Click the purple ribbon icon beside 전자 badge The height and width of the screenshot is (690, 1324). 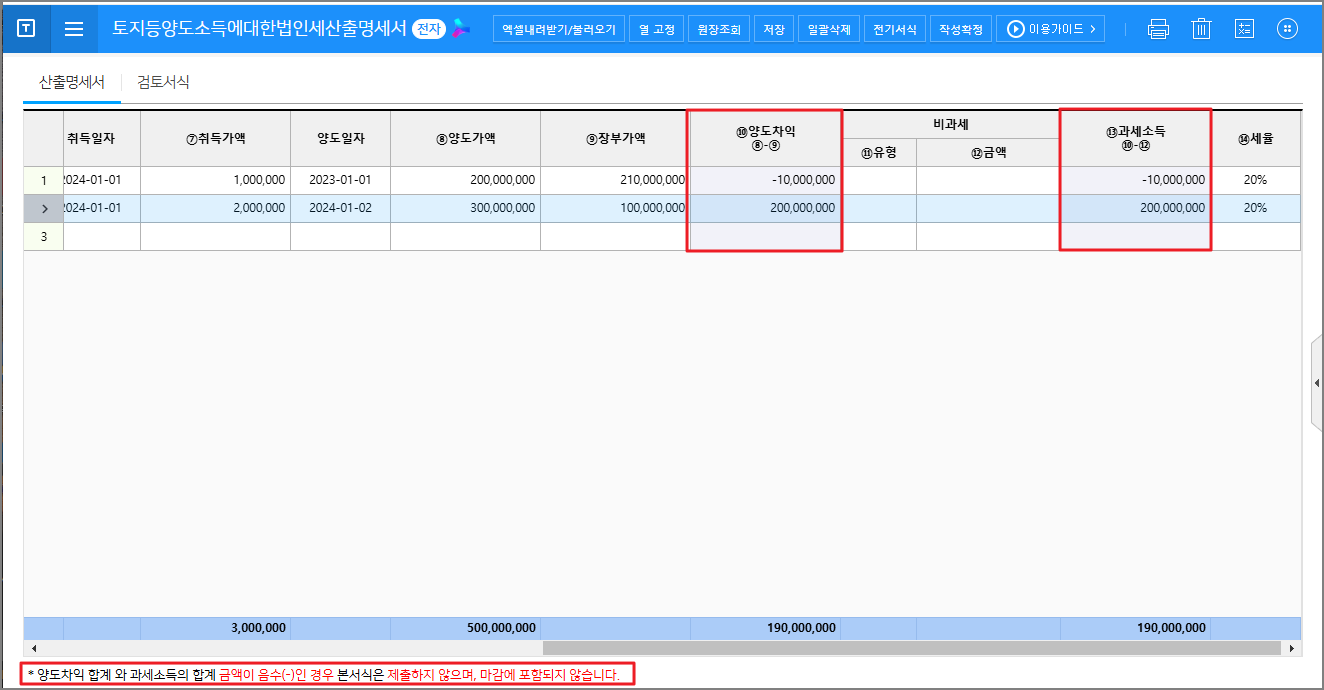point(459,28)
